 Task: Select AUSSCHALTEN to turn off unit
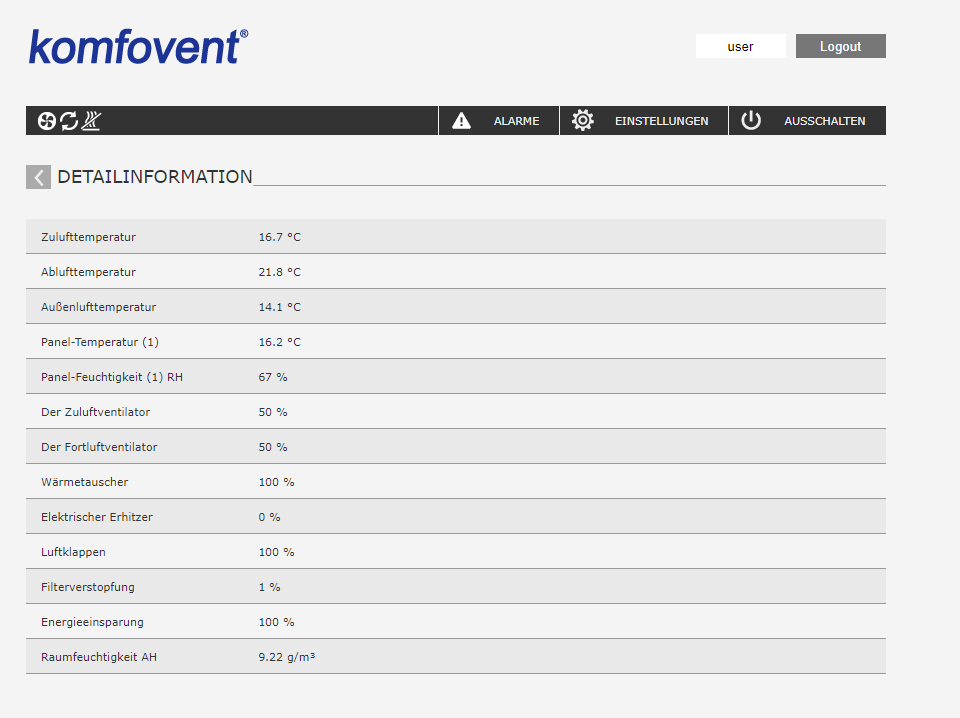point(807,121)
